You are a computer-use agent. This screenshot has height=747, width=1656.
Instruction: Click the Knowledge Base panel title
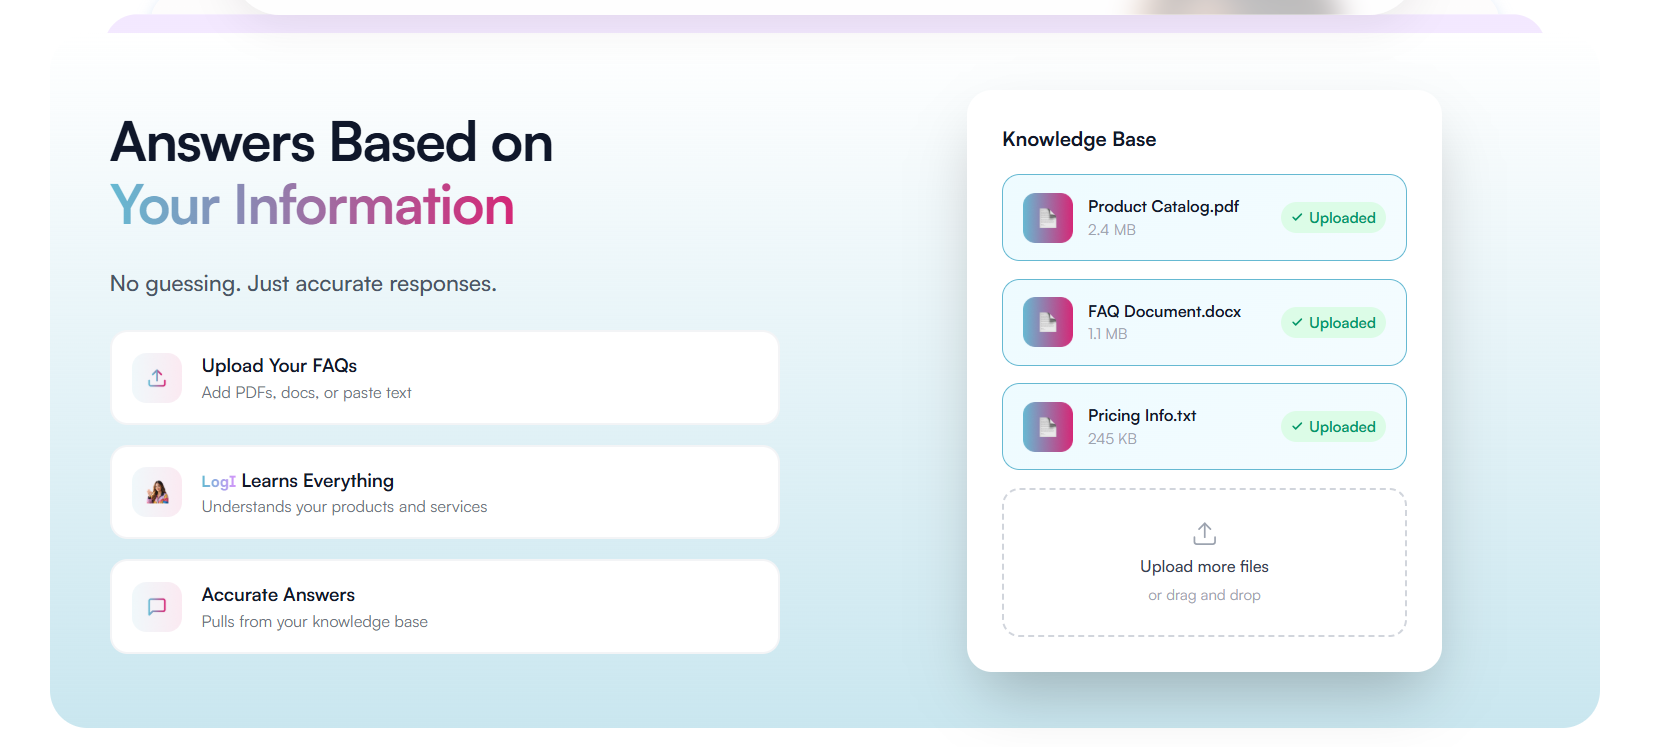tap(1079, 140)
